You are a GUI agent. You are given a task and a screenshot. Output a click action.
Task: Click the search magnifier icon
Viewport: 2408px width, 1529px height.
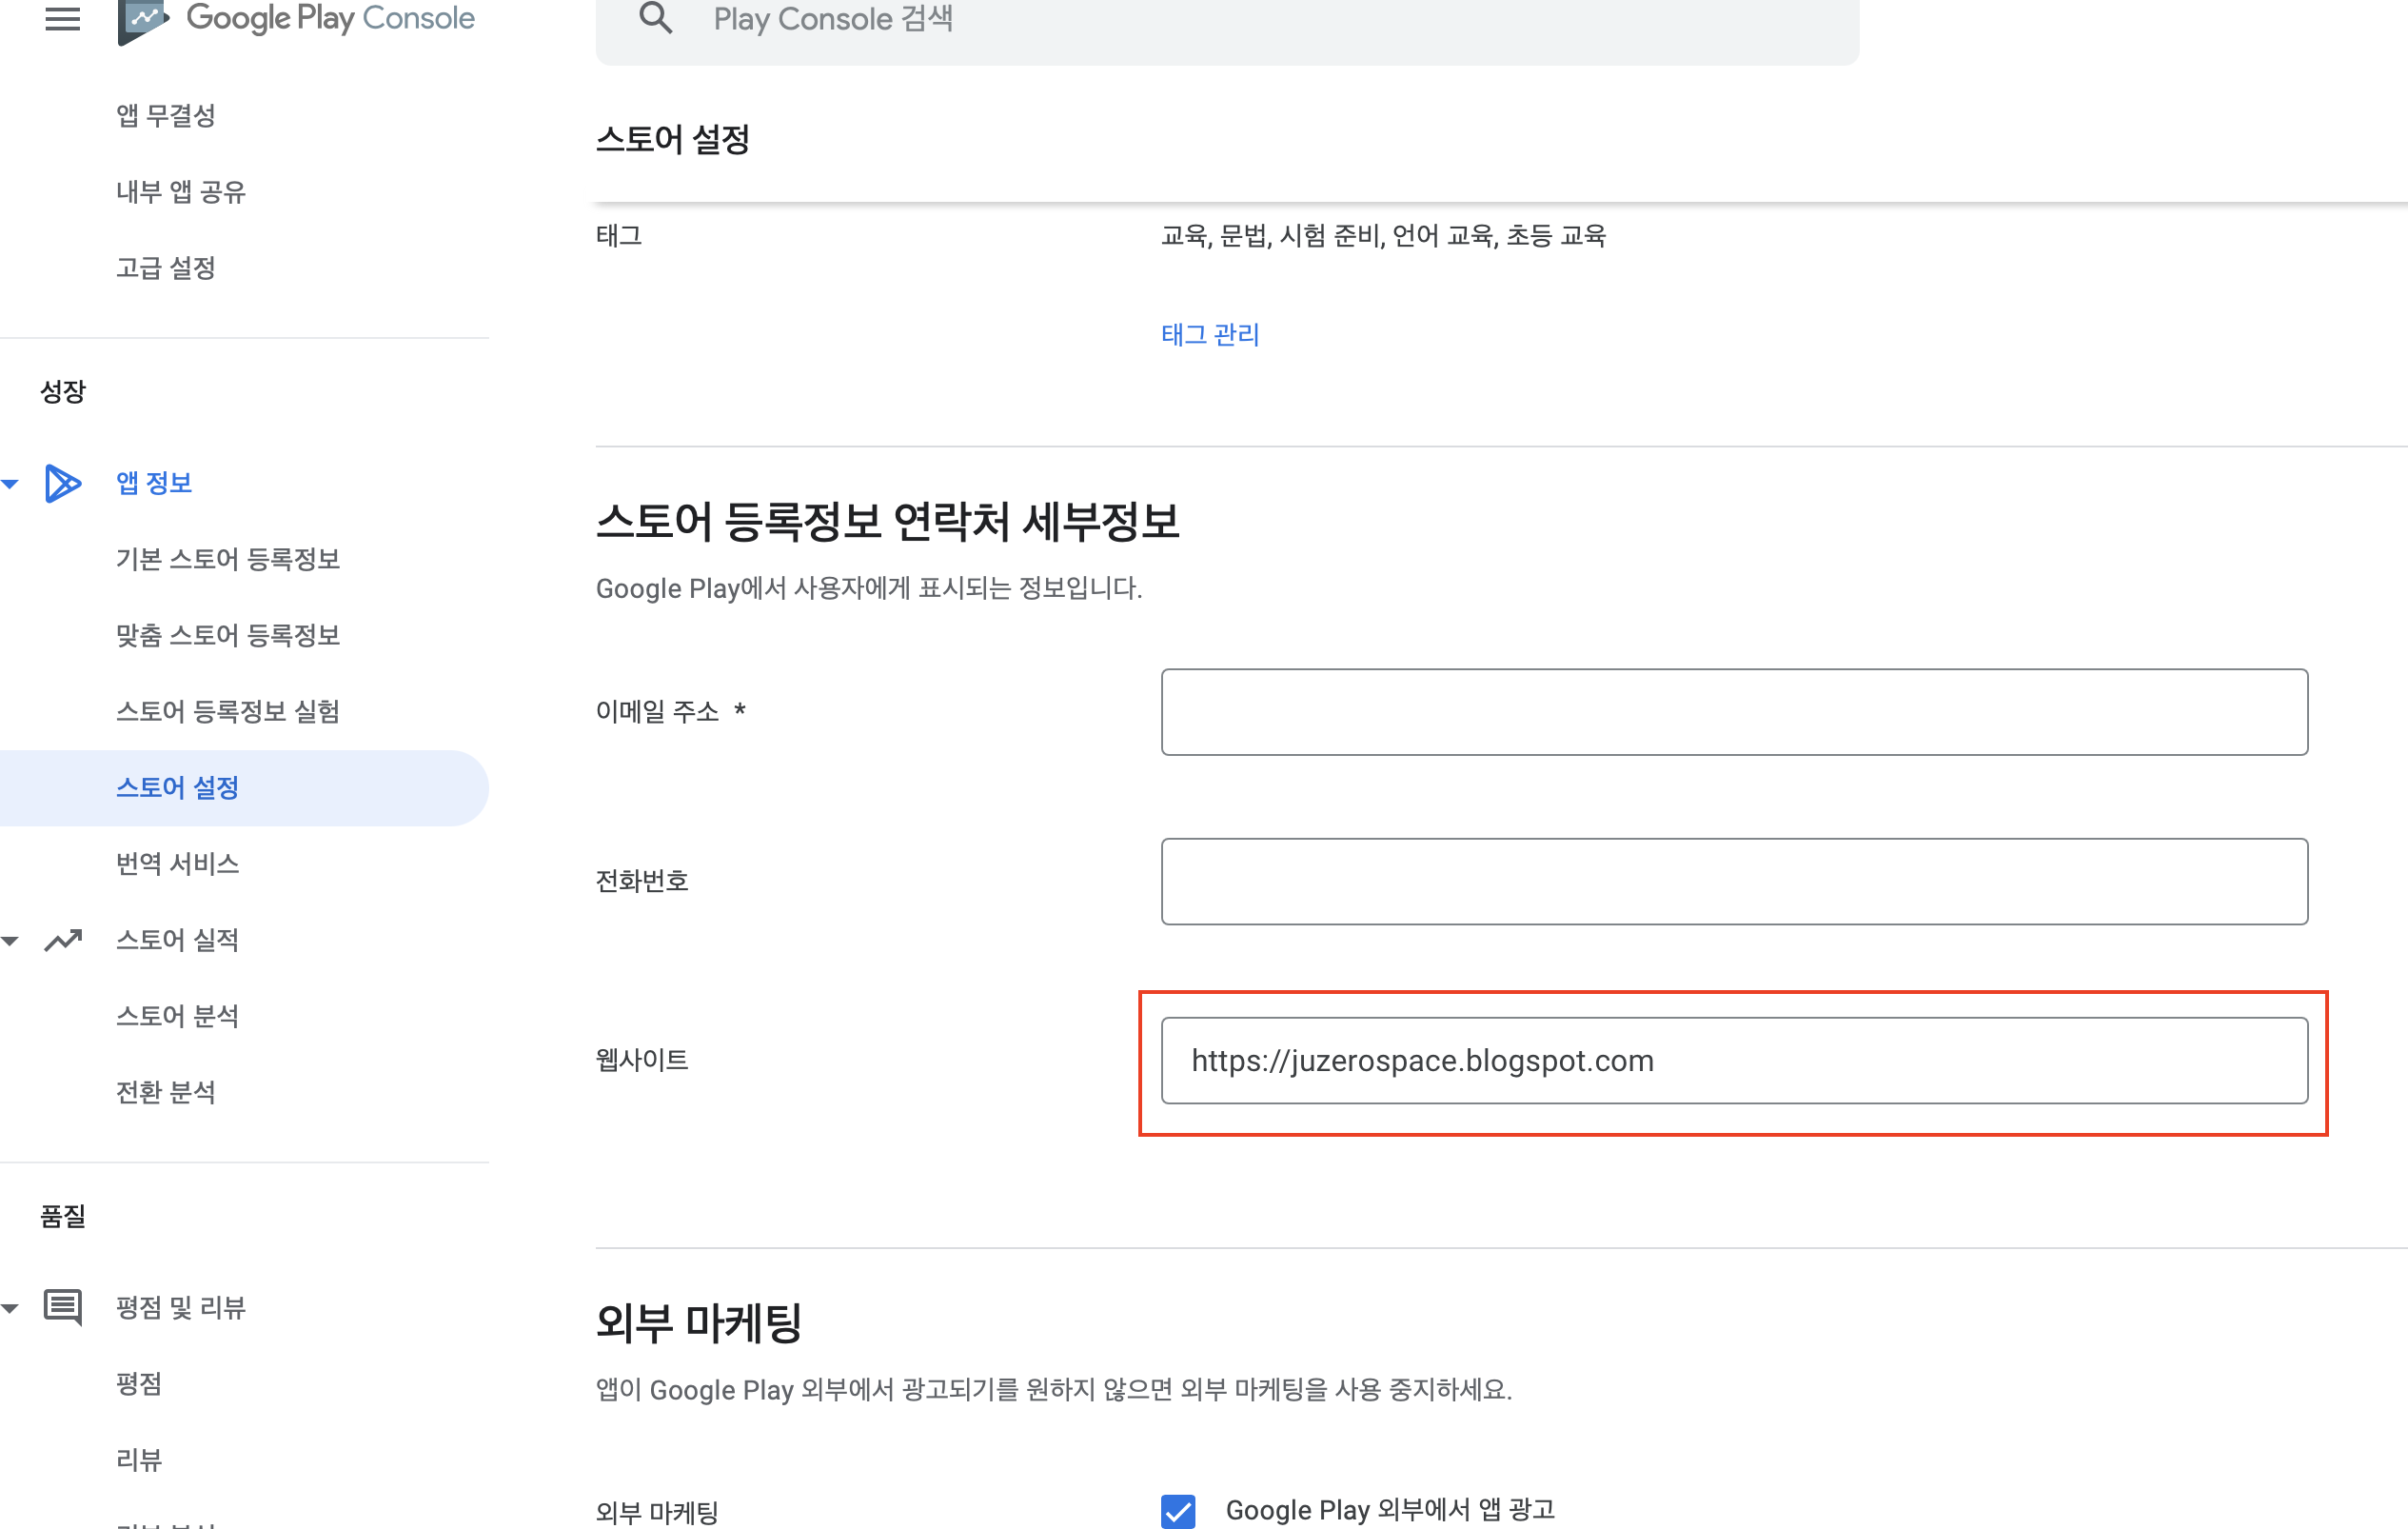point(656,18)
